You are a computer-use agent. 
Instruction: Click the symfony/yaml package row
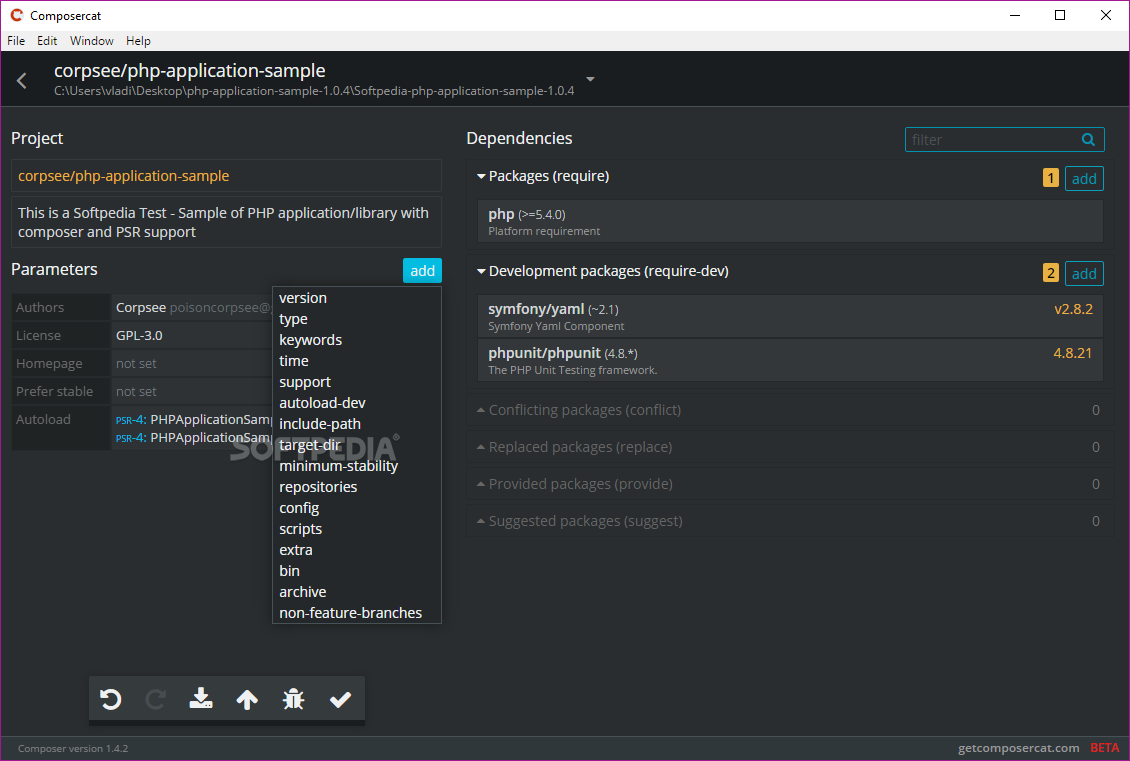pyautogui.click(x=790, y=316)
